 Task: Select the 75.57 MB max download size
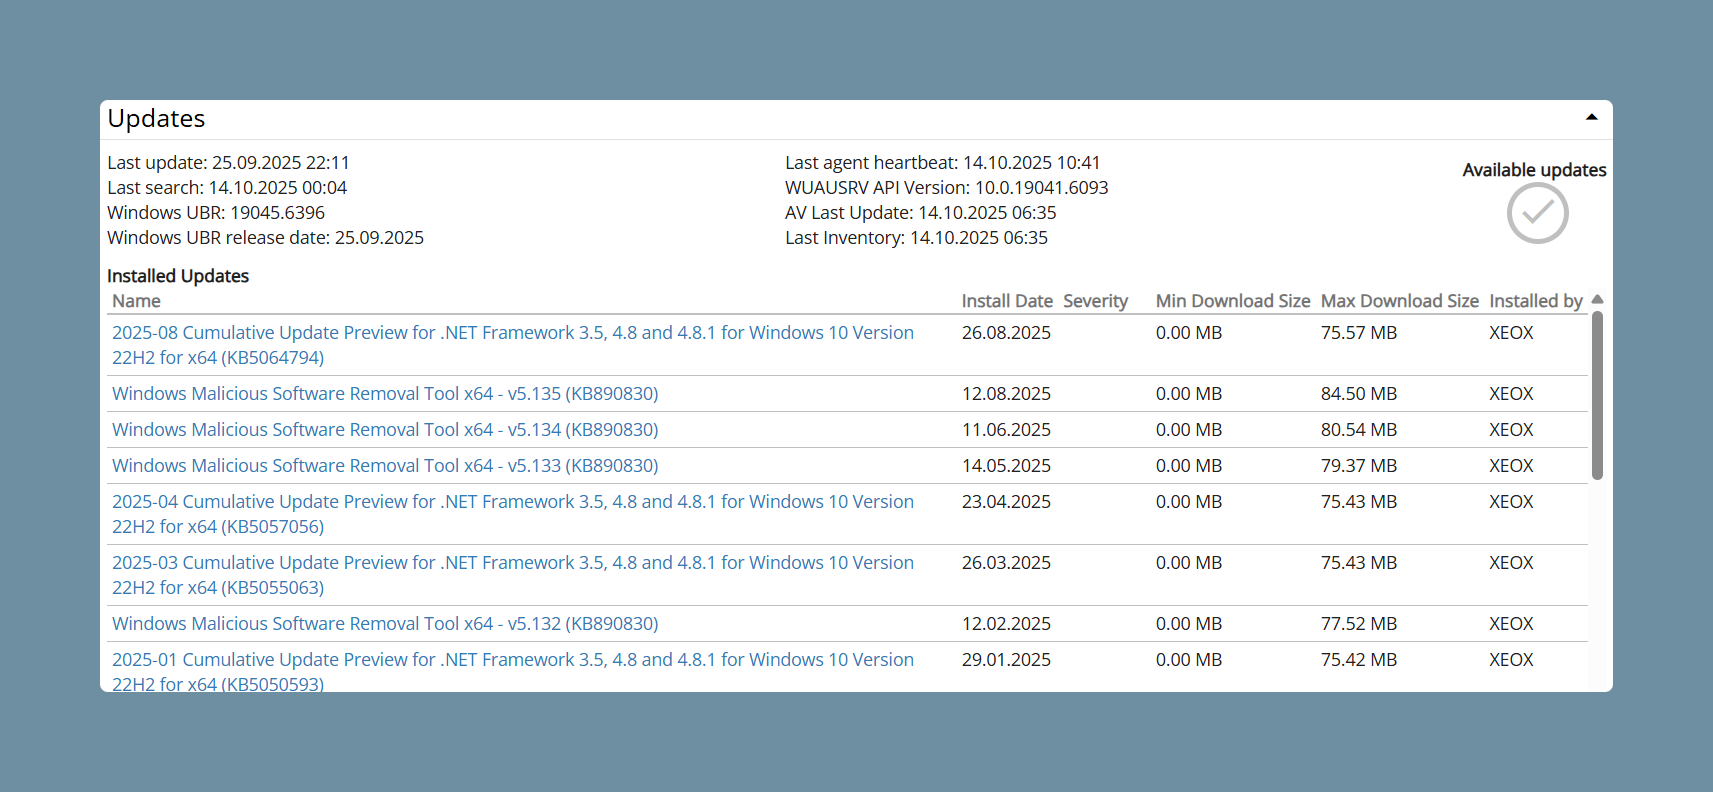[x=1359, y=333]
